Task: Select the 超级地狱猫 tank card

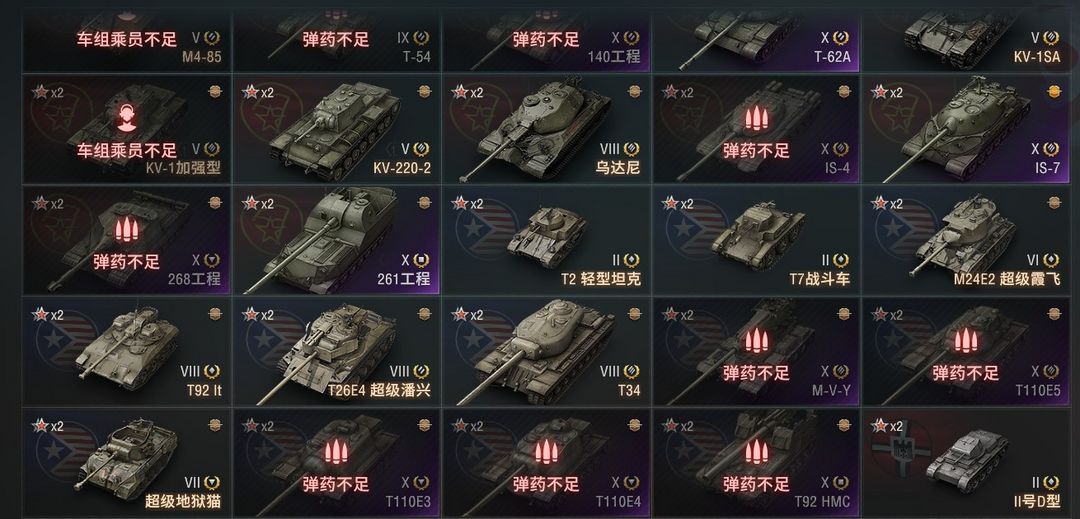Action: coord(126,463)
